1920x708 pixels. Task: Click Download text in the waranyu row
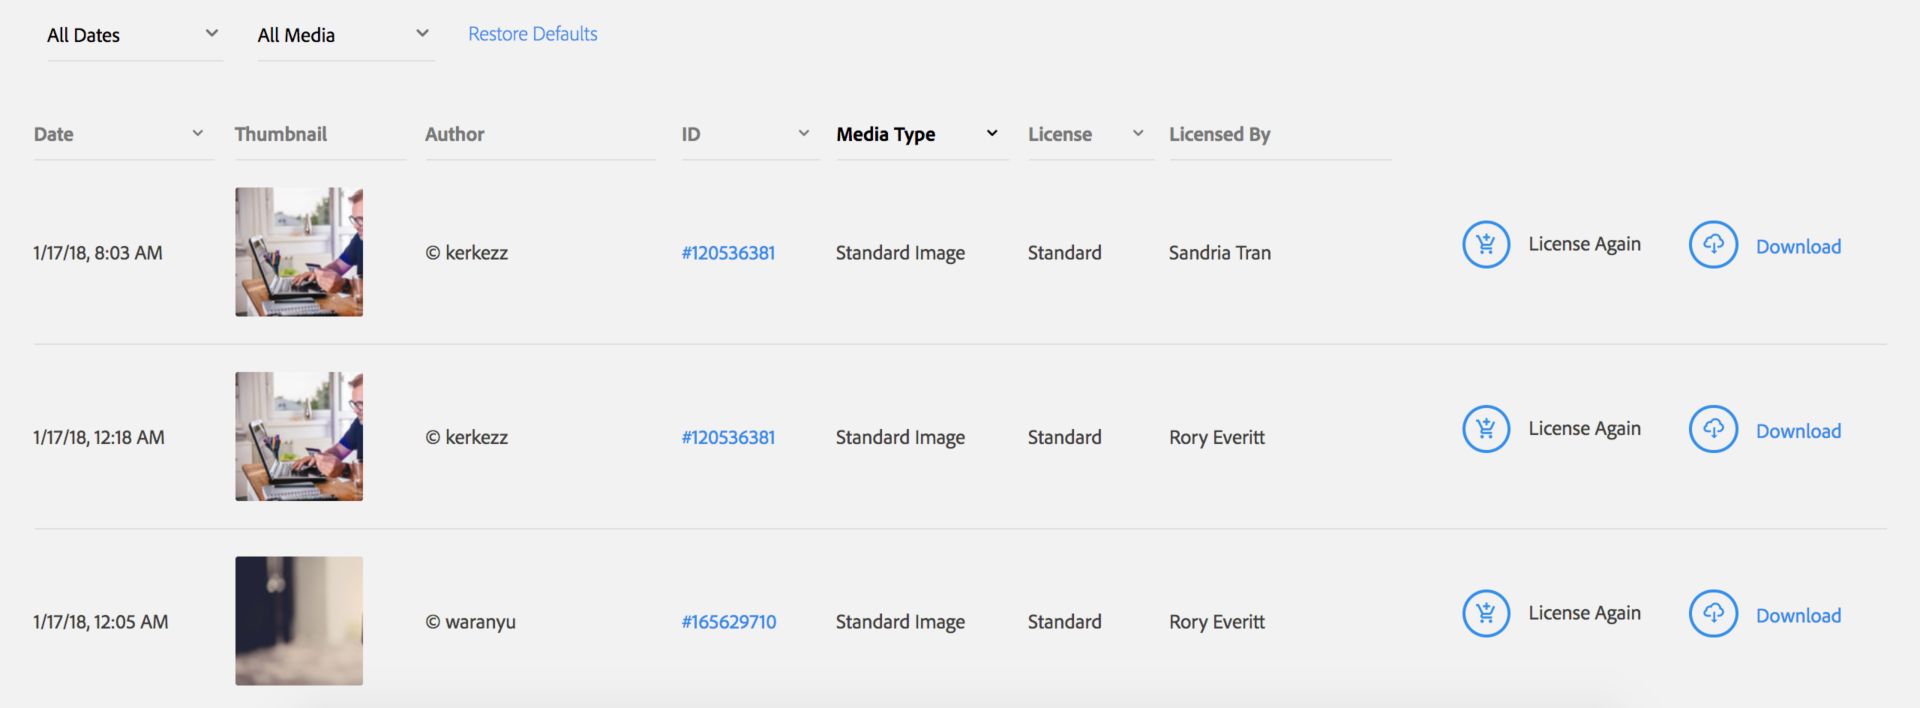coord(1798,616)
